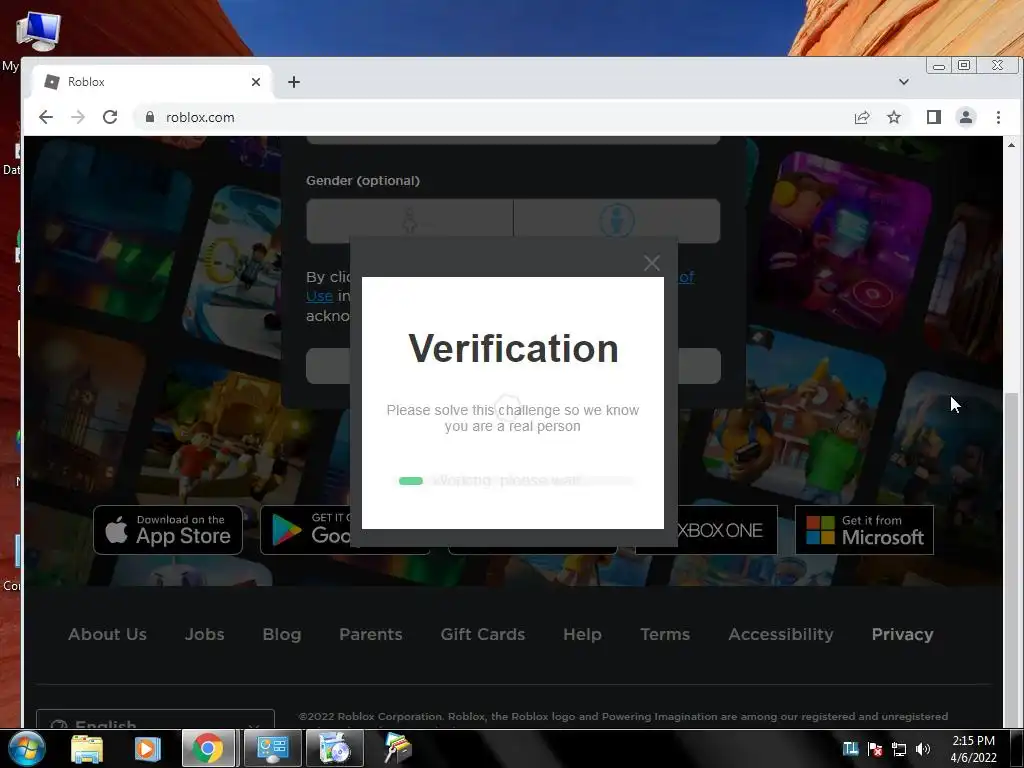Bookmark this tab with the star
The width and height of the screenshot is (1024, 768).
click(894, 117)
